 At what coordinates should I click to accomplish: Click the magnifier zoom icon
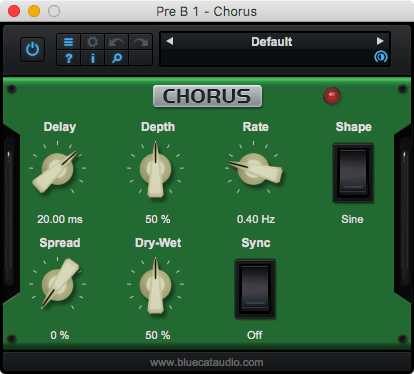pos(116,58)
